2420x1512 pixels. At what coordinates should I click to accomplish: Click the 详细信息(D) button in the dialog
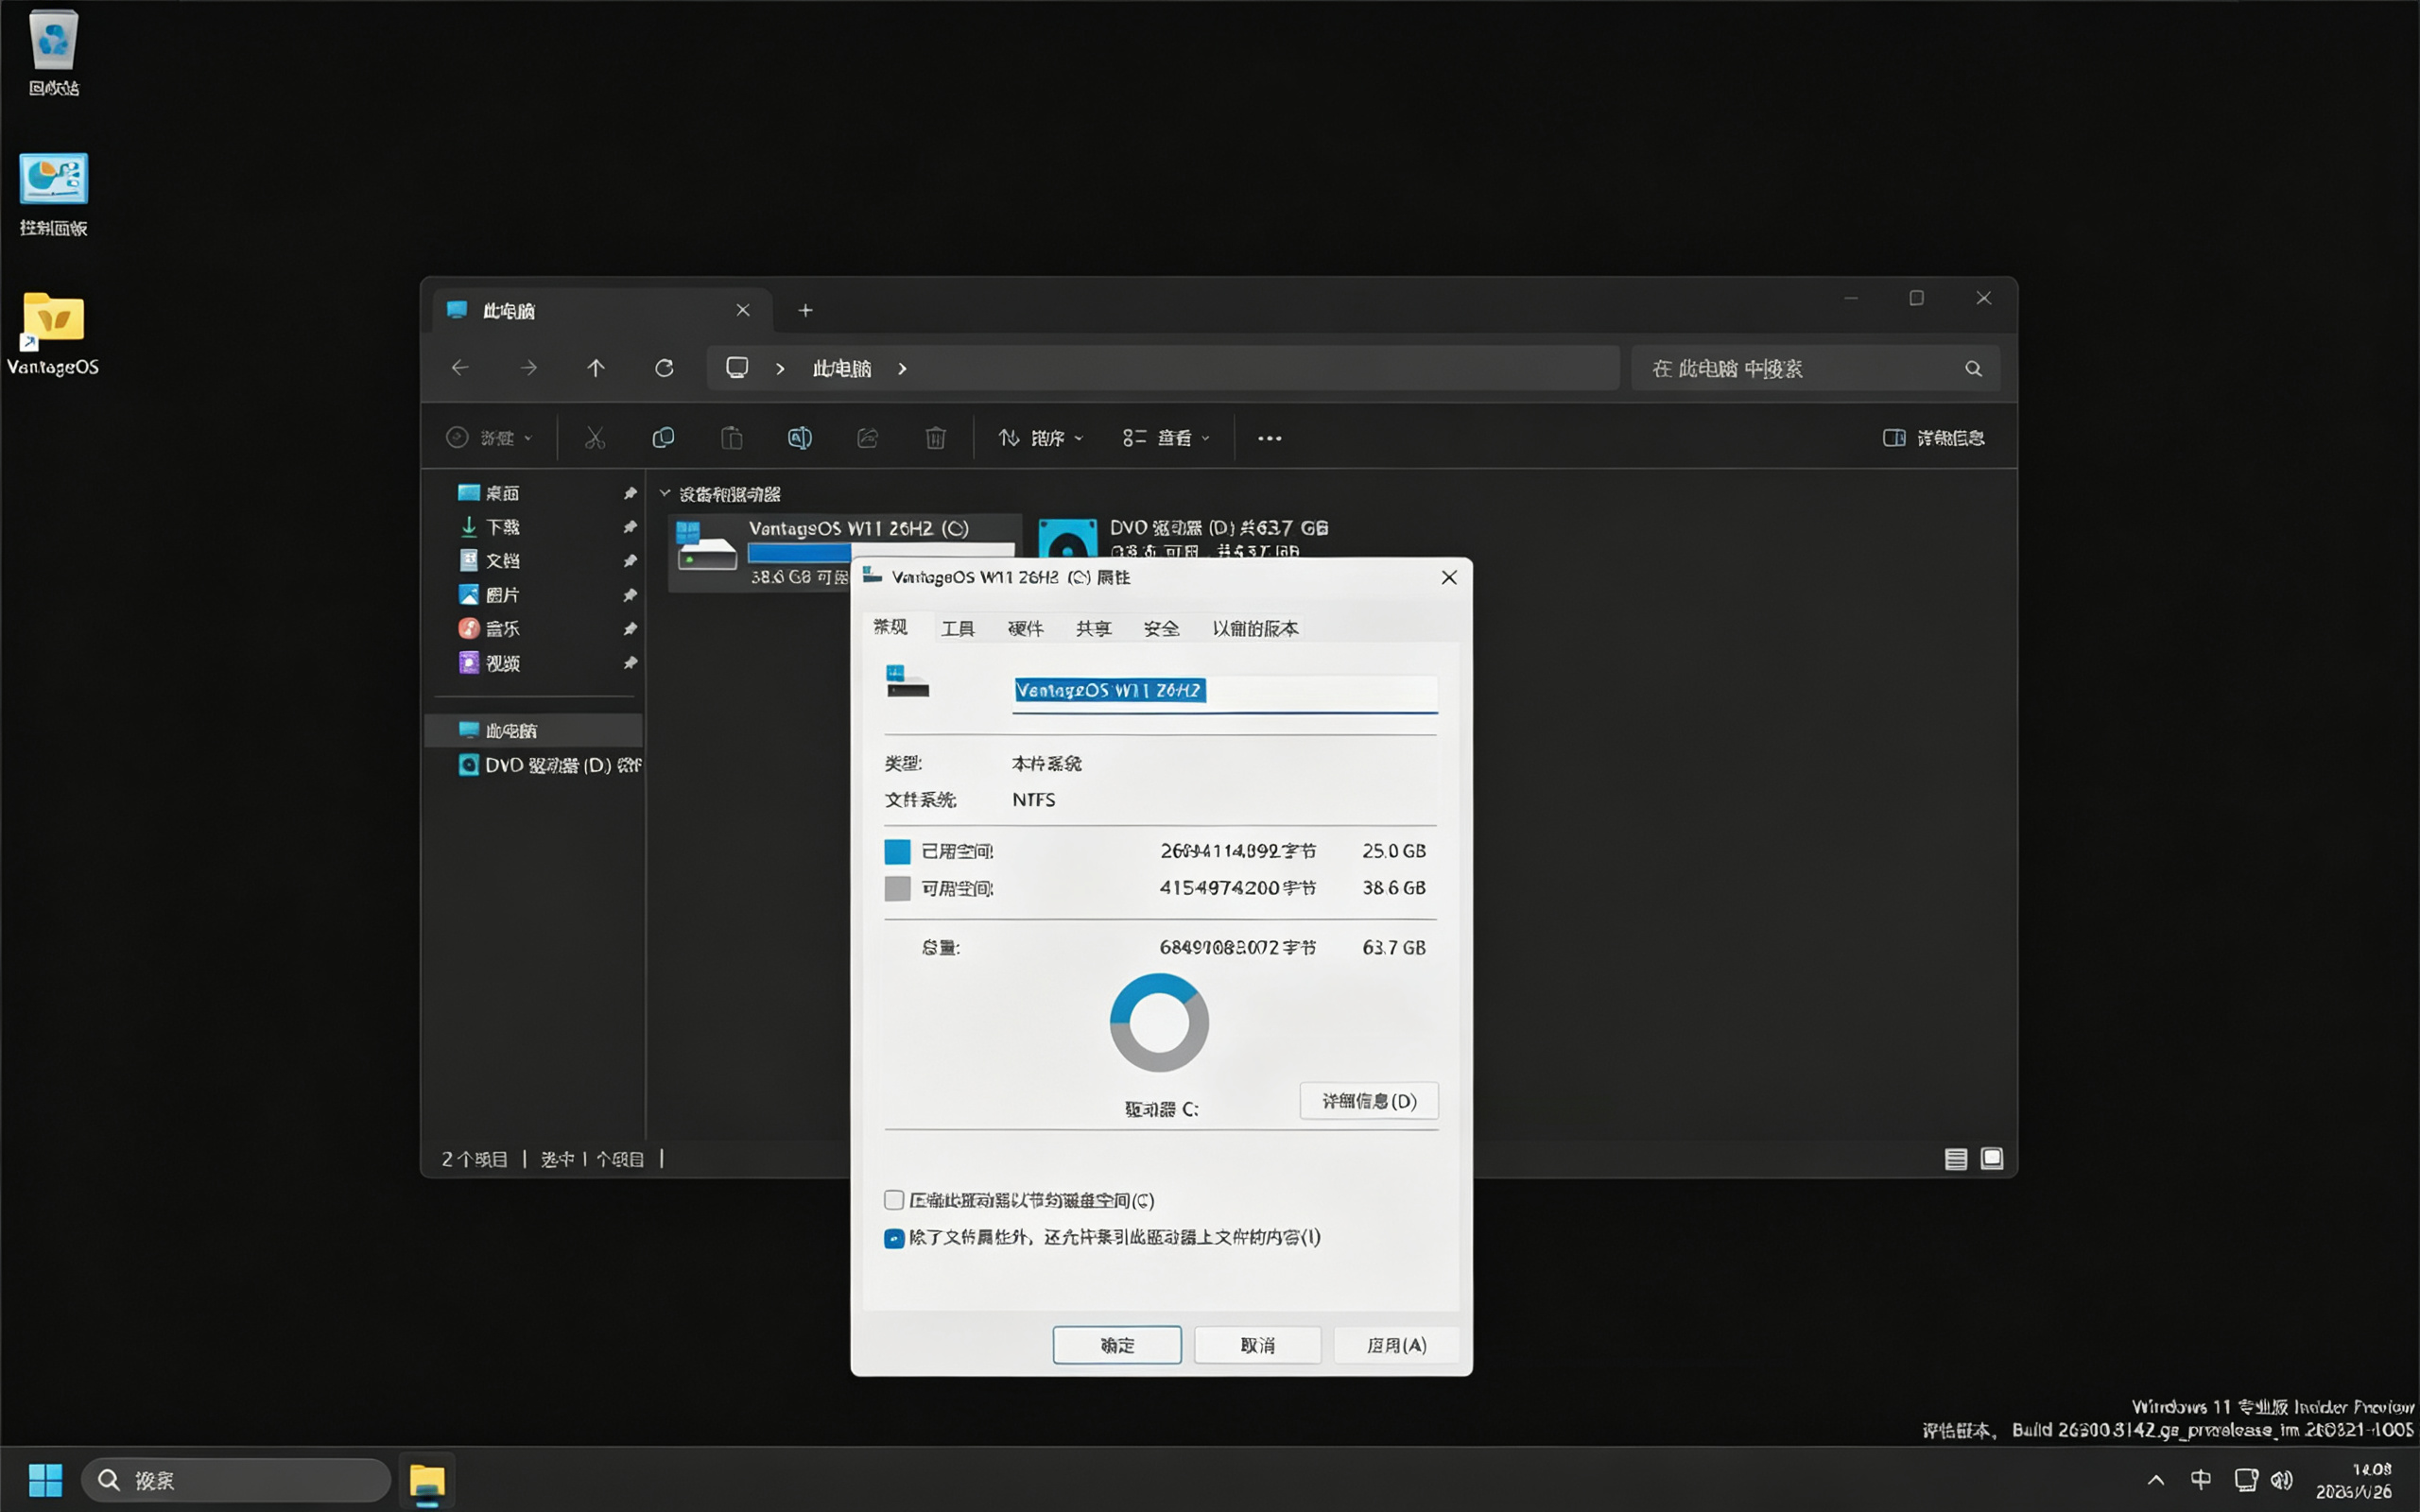[1369, 1101]
